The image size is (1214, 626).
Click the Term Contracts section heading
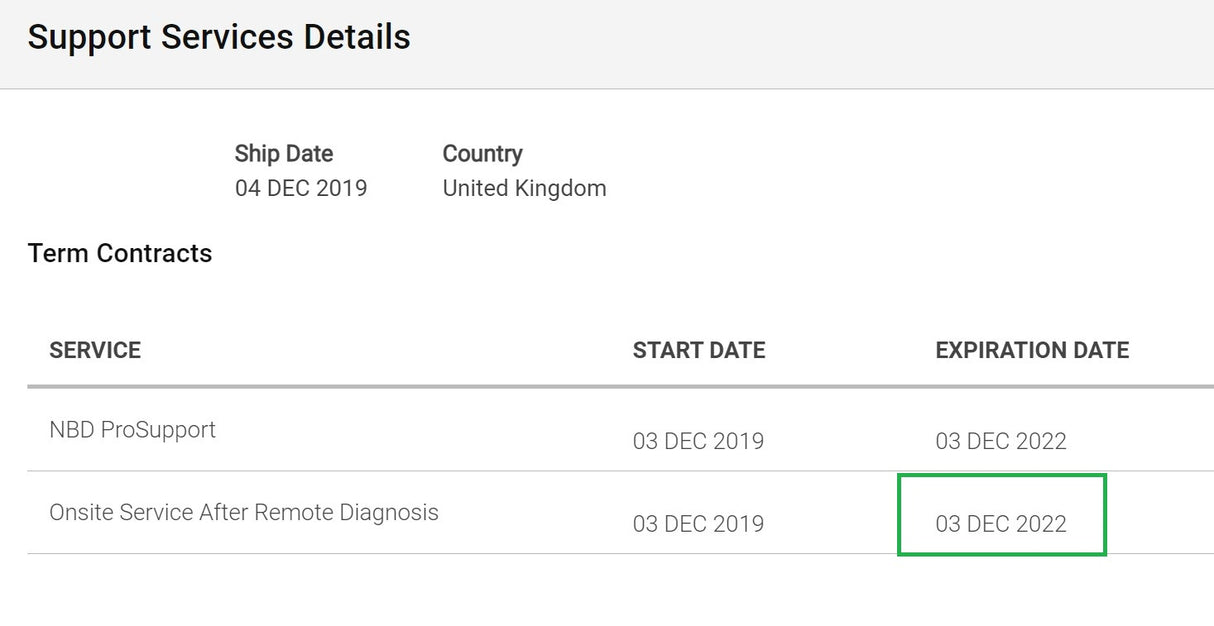(x=120, y=254)
